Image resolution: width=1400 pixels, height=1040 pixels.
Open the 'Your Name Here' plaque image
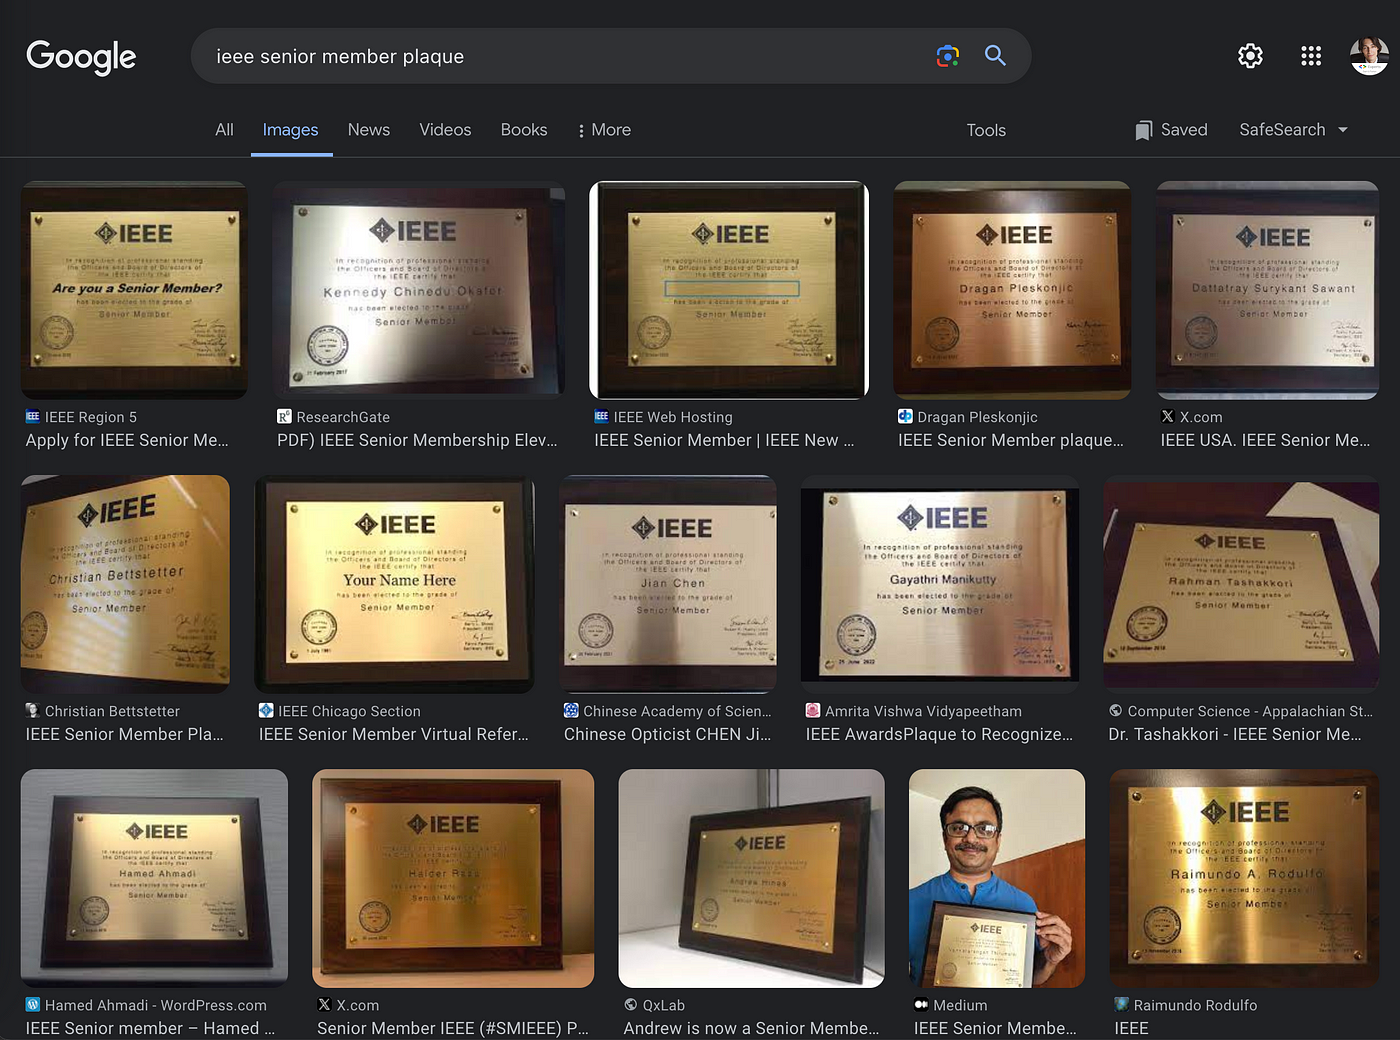tap(395, 584)
